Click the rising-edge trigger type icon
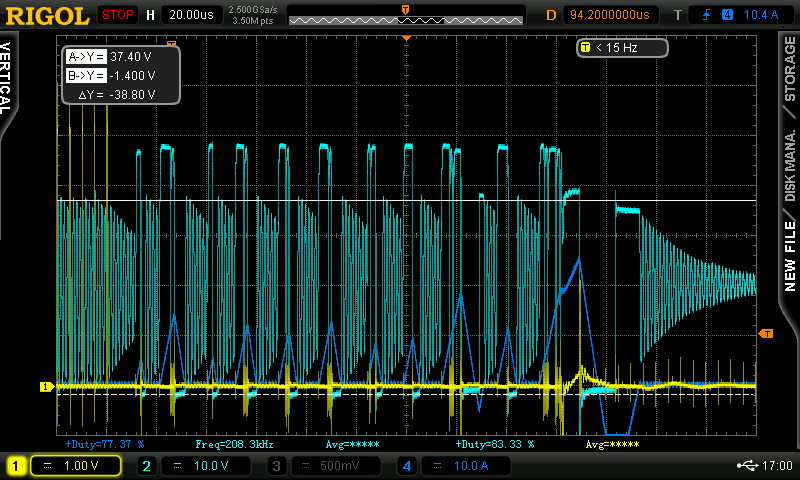The image size is (800, 480). pos(708,15)
